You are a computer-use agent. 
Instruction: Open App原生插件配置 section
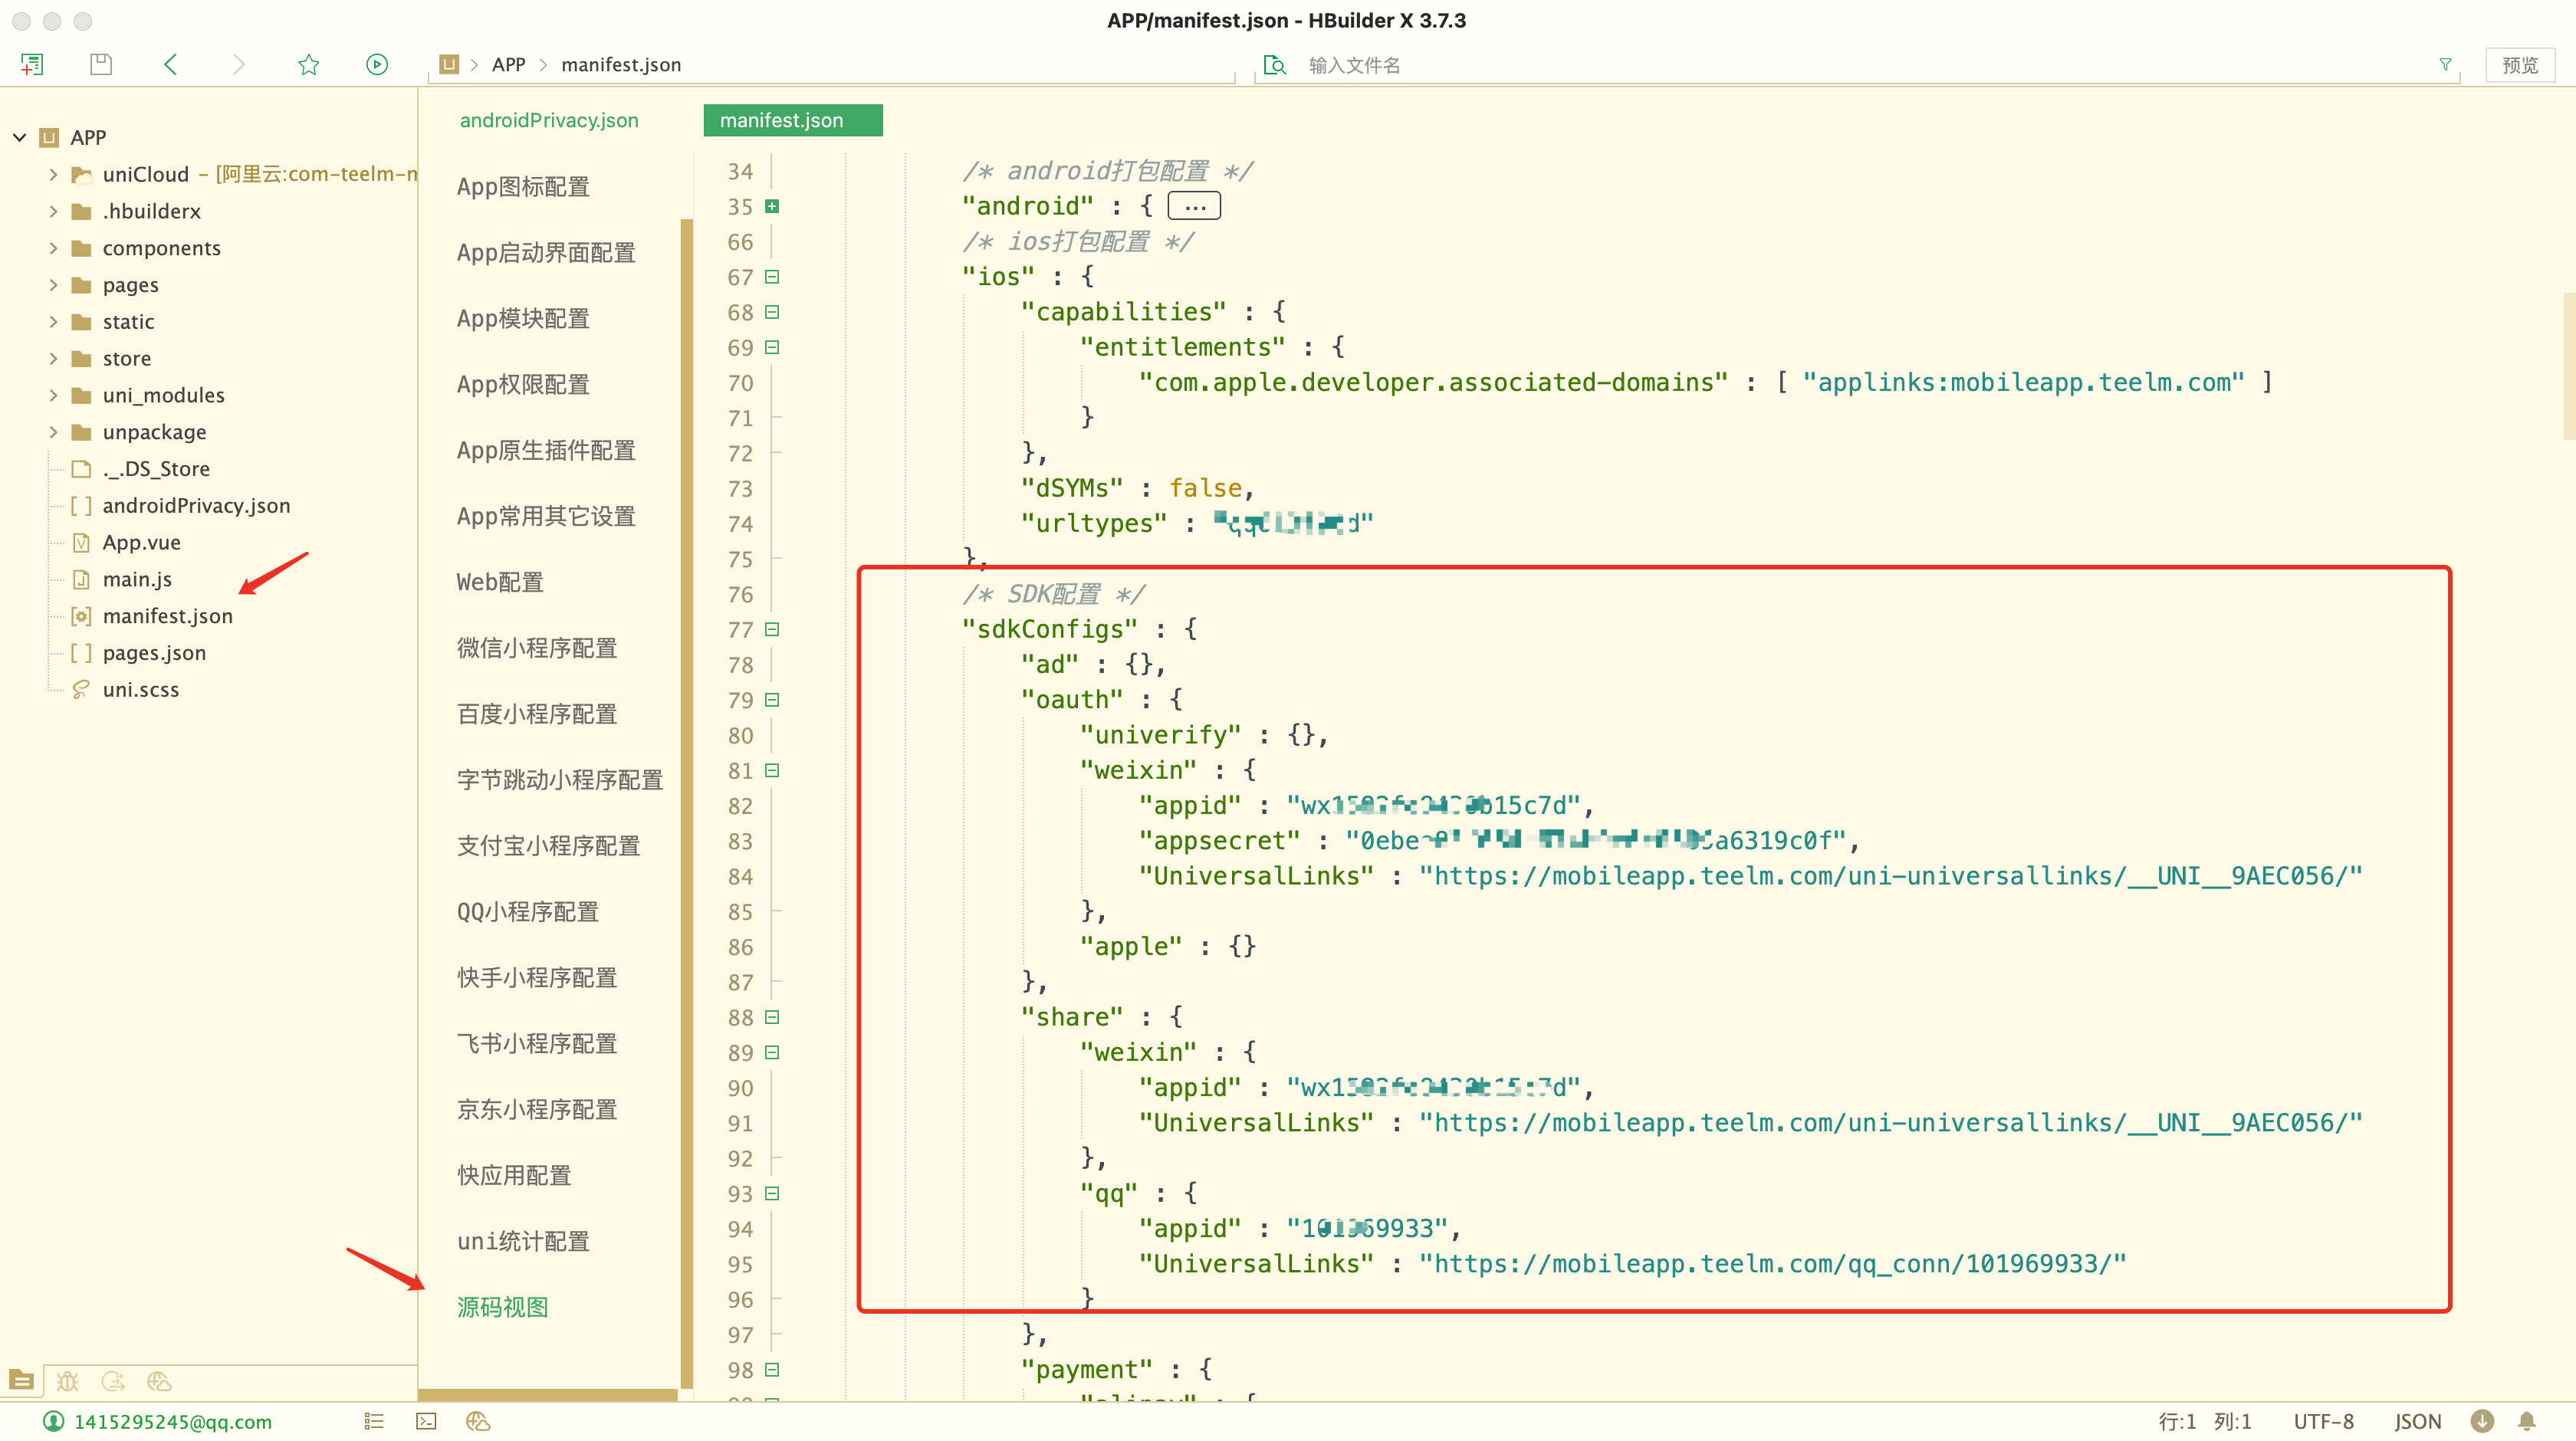pos(546,451)
